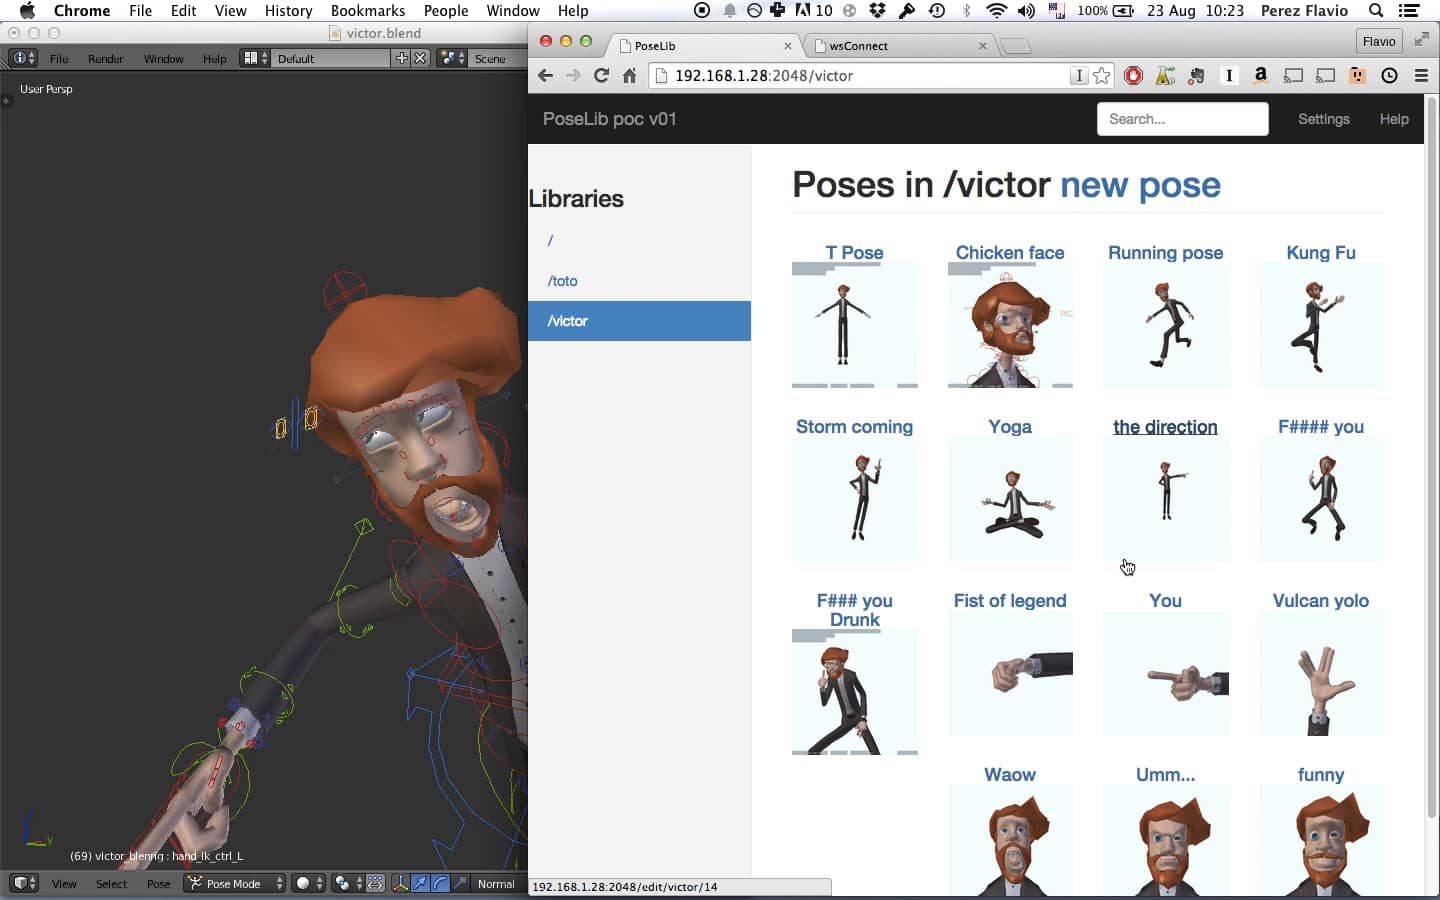Open 3D View editor type selector
1440x900 pixels.
pyautogui.click(x=24, y=883)
